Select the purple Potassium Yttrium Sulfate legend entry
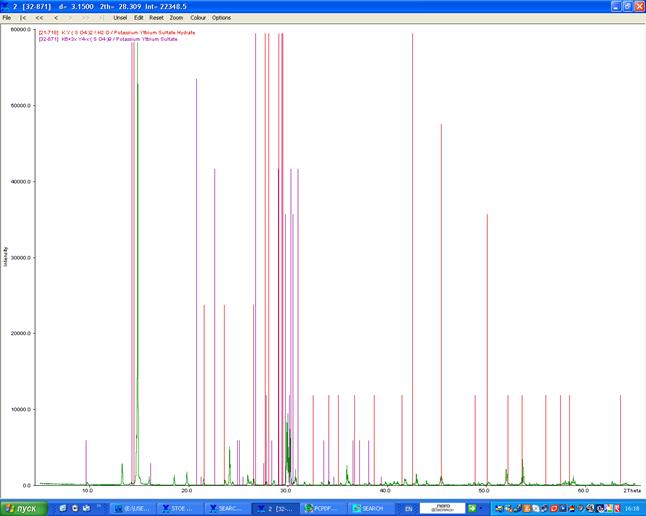 114,39
